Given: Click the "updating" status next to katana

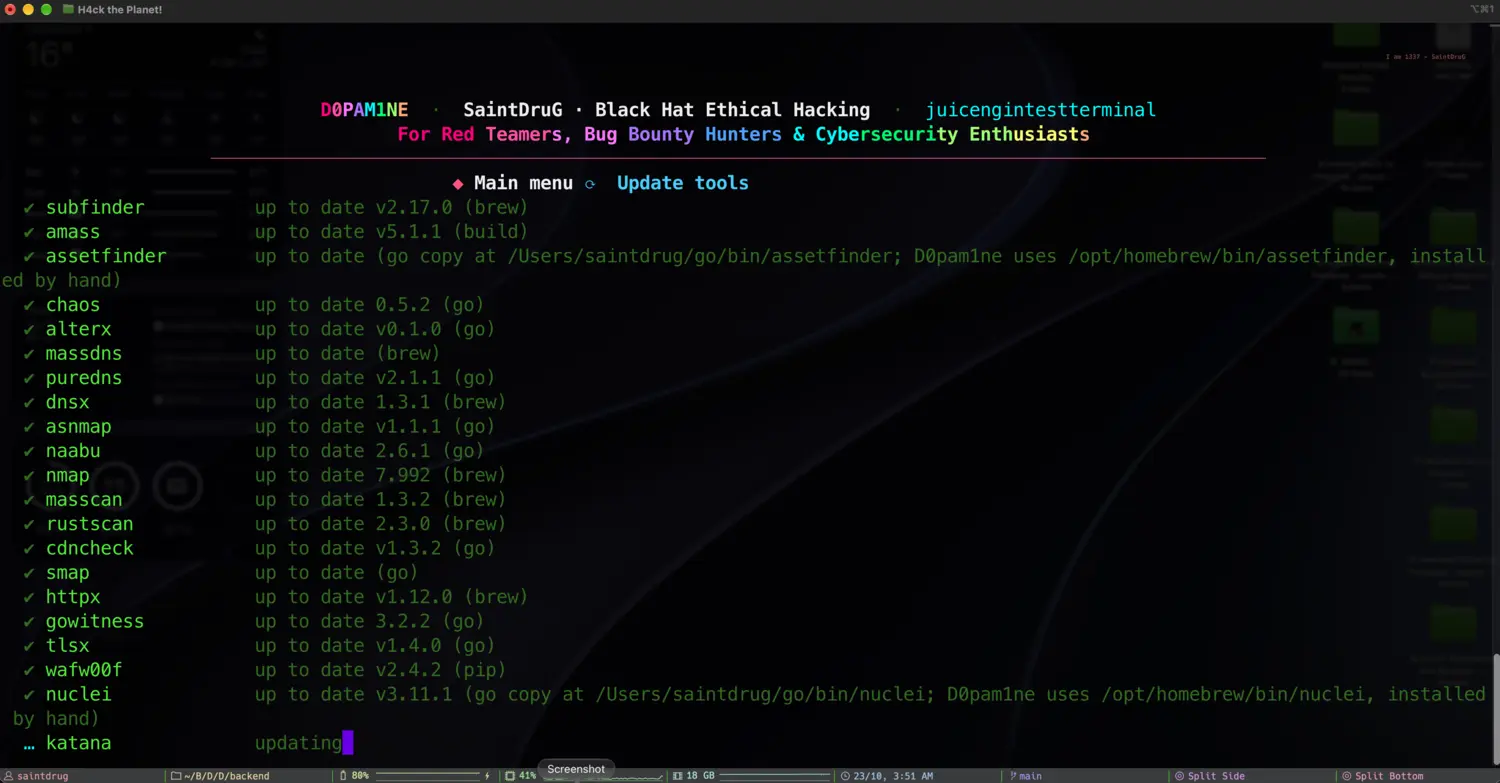Looking at the screenshot, I should 298,743.
